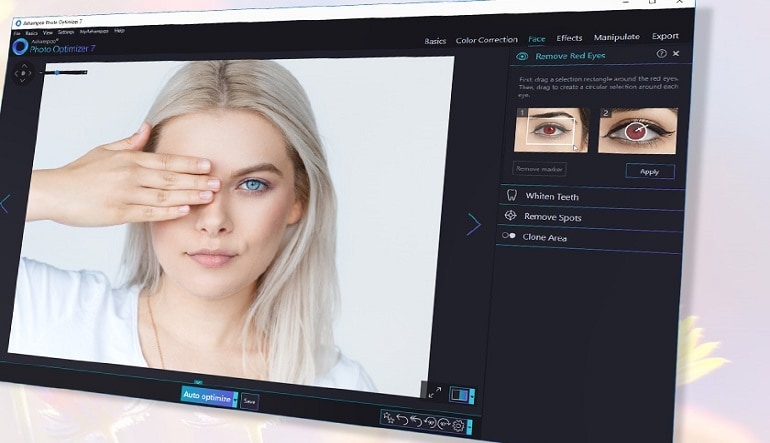This screenshot has height=443, width=770.
Task: Expand the bottom toolbar dropdown arrow
Action: pos(470,427)
